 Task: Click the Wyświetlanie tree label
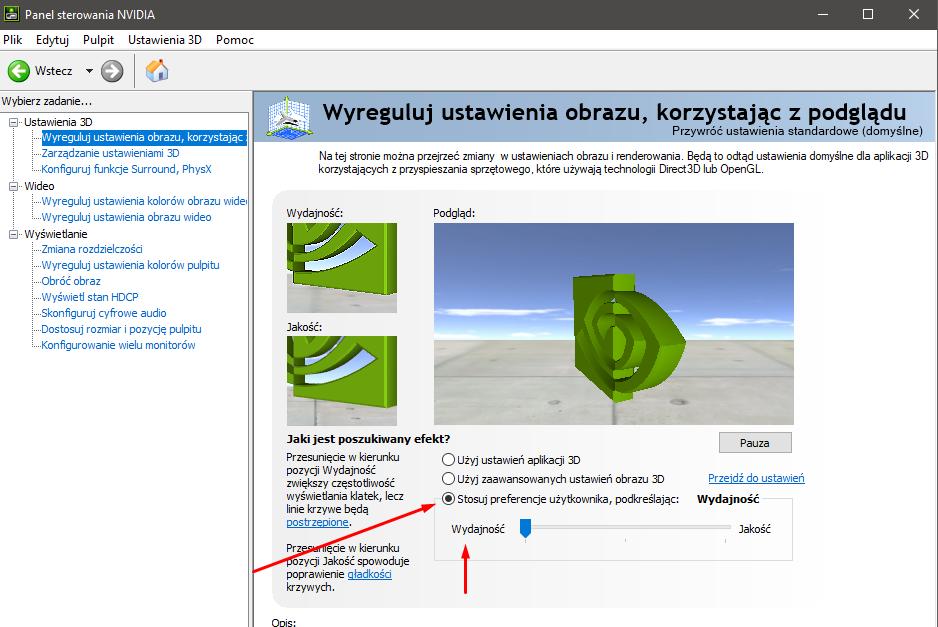point(56,234)
